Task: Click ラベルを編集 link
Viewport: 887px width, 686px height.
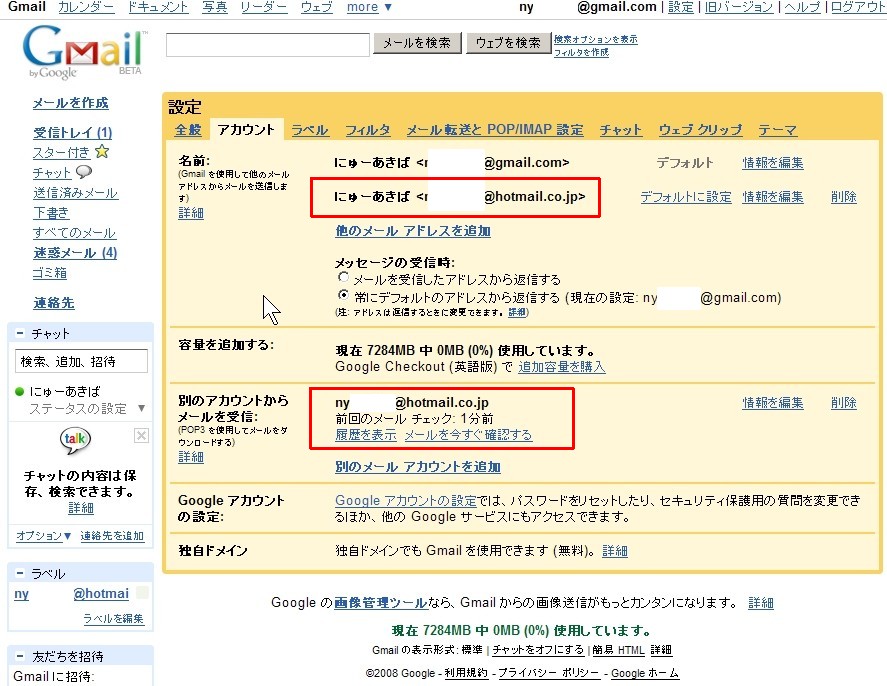Action: (x=113, y=618)
